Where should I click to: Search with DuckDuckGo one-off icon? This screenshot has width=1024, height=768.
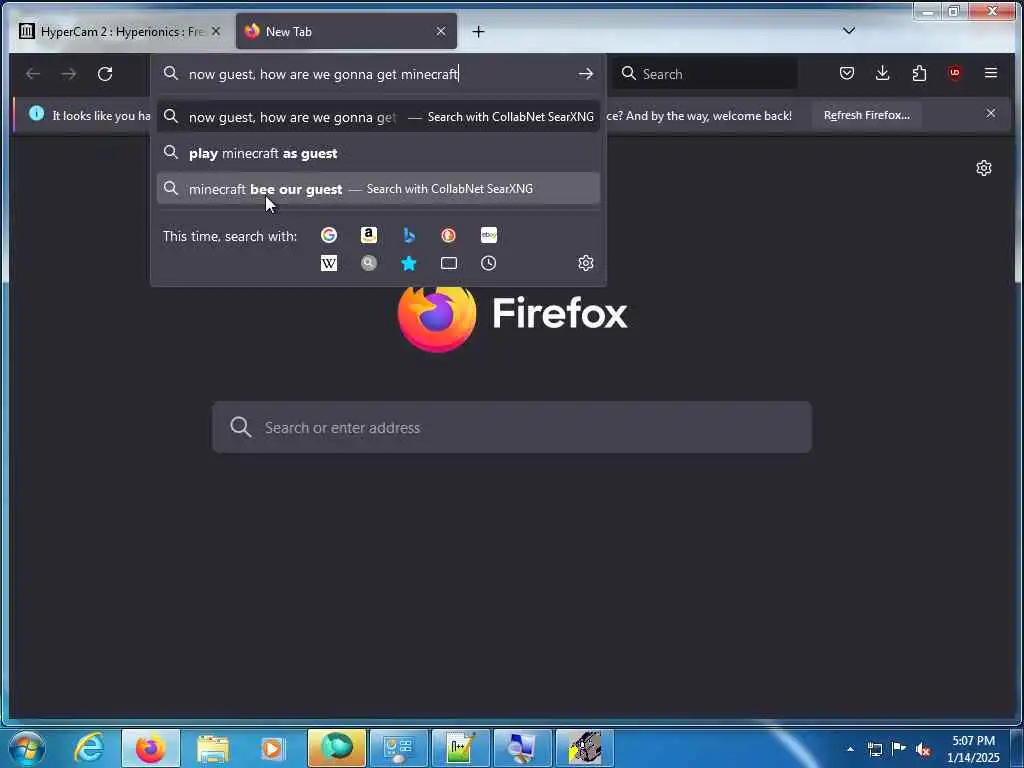(x=449, y=235)
